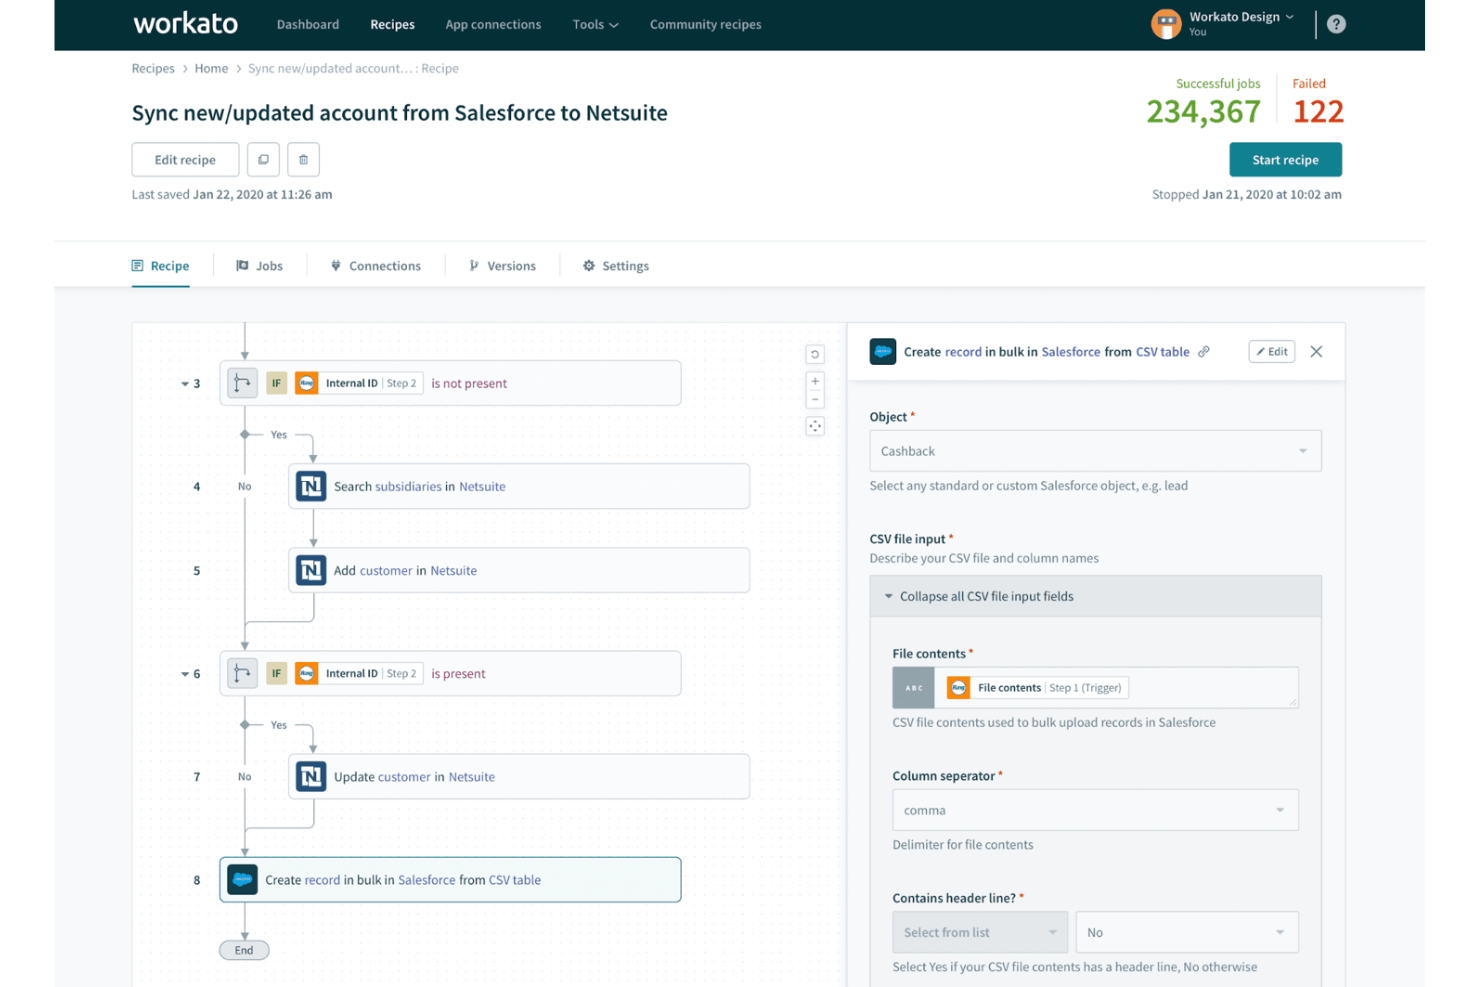Click the Netsuite icon on Update customer step
The width and height of the screenshot is (1480, 987).
coord(311,776)
